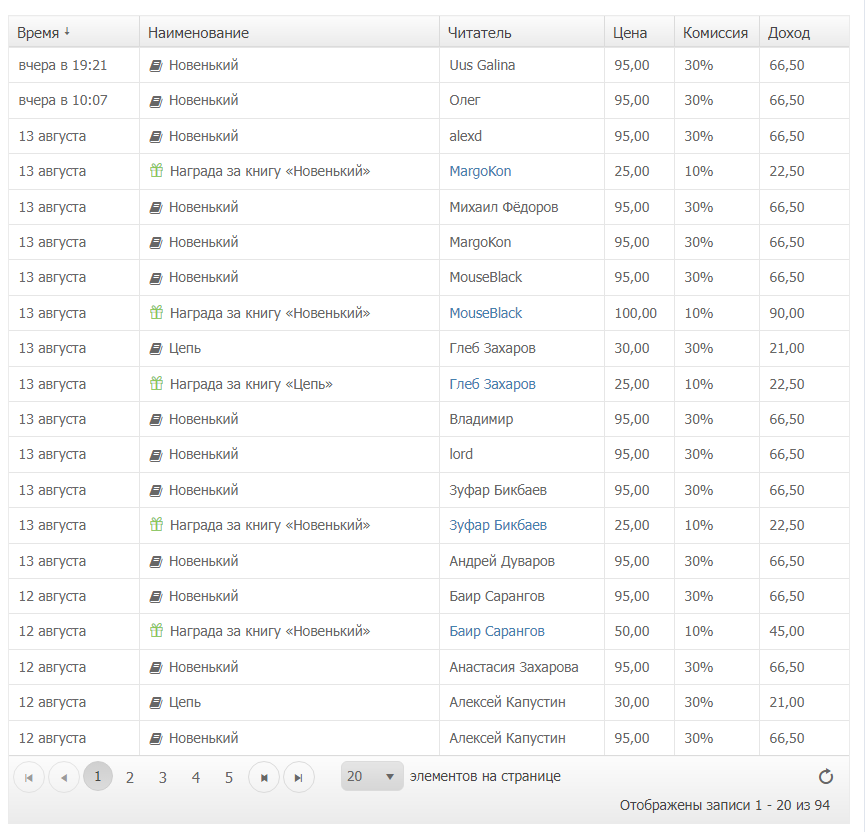Click the gift icon beside «Цепь» reward
The width and height of the screenshot is (865, 832).
click(156, 384)
